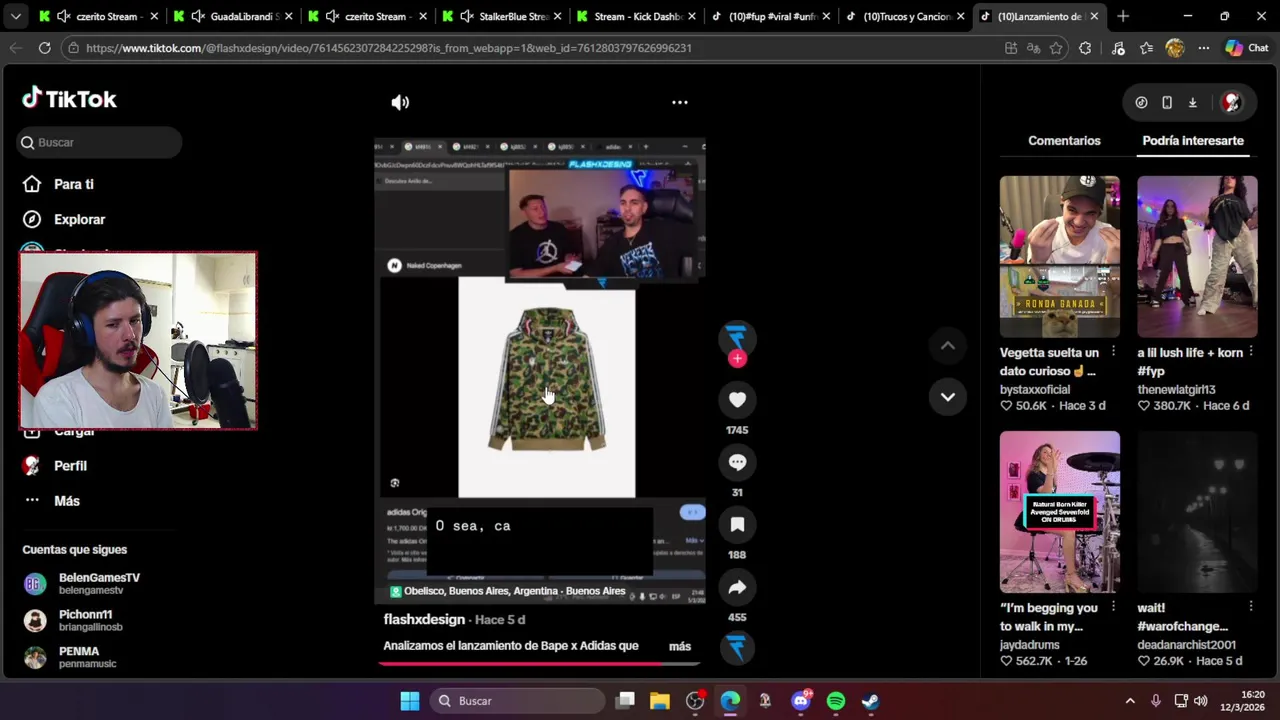Follow flashxdesign with red plus badge
Viewport: 1280px width, 720px height.
737,359
